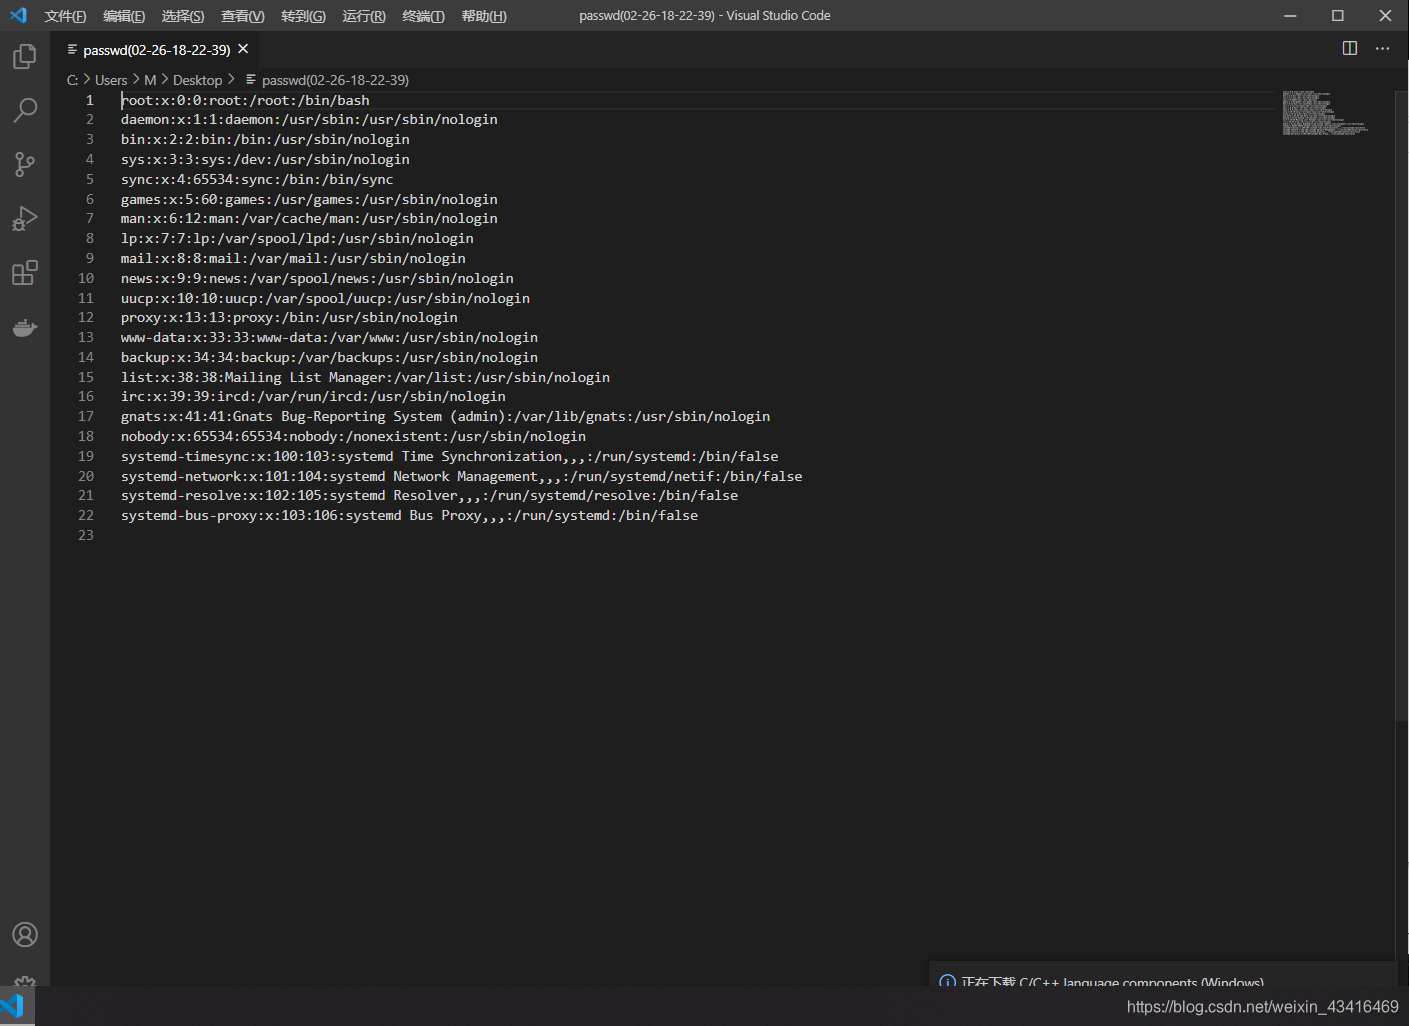This screenshot has height=1026, width=1409.
Task: Click the uucp:x:10:10 line text
Action: (x=325, y=298)
